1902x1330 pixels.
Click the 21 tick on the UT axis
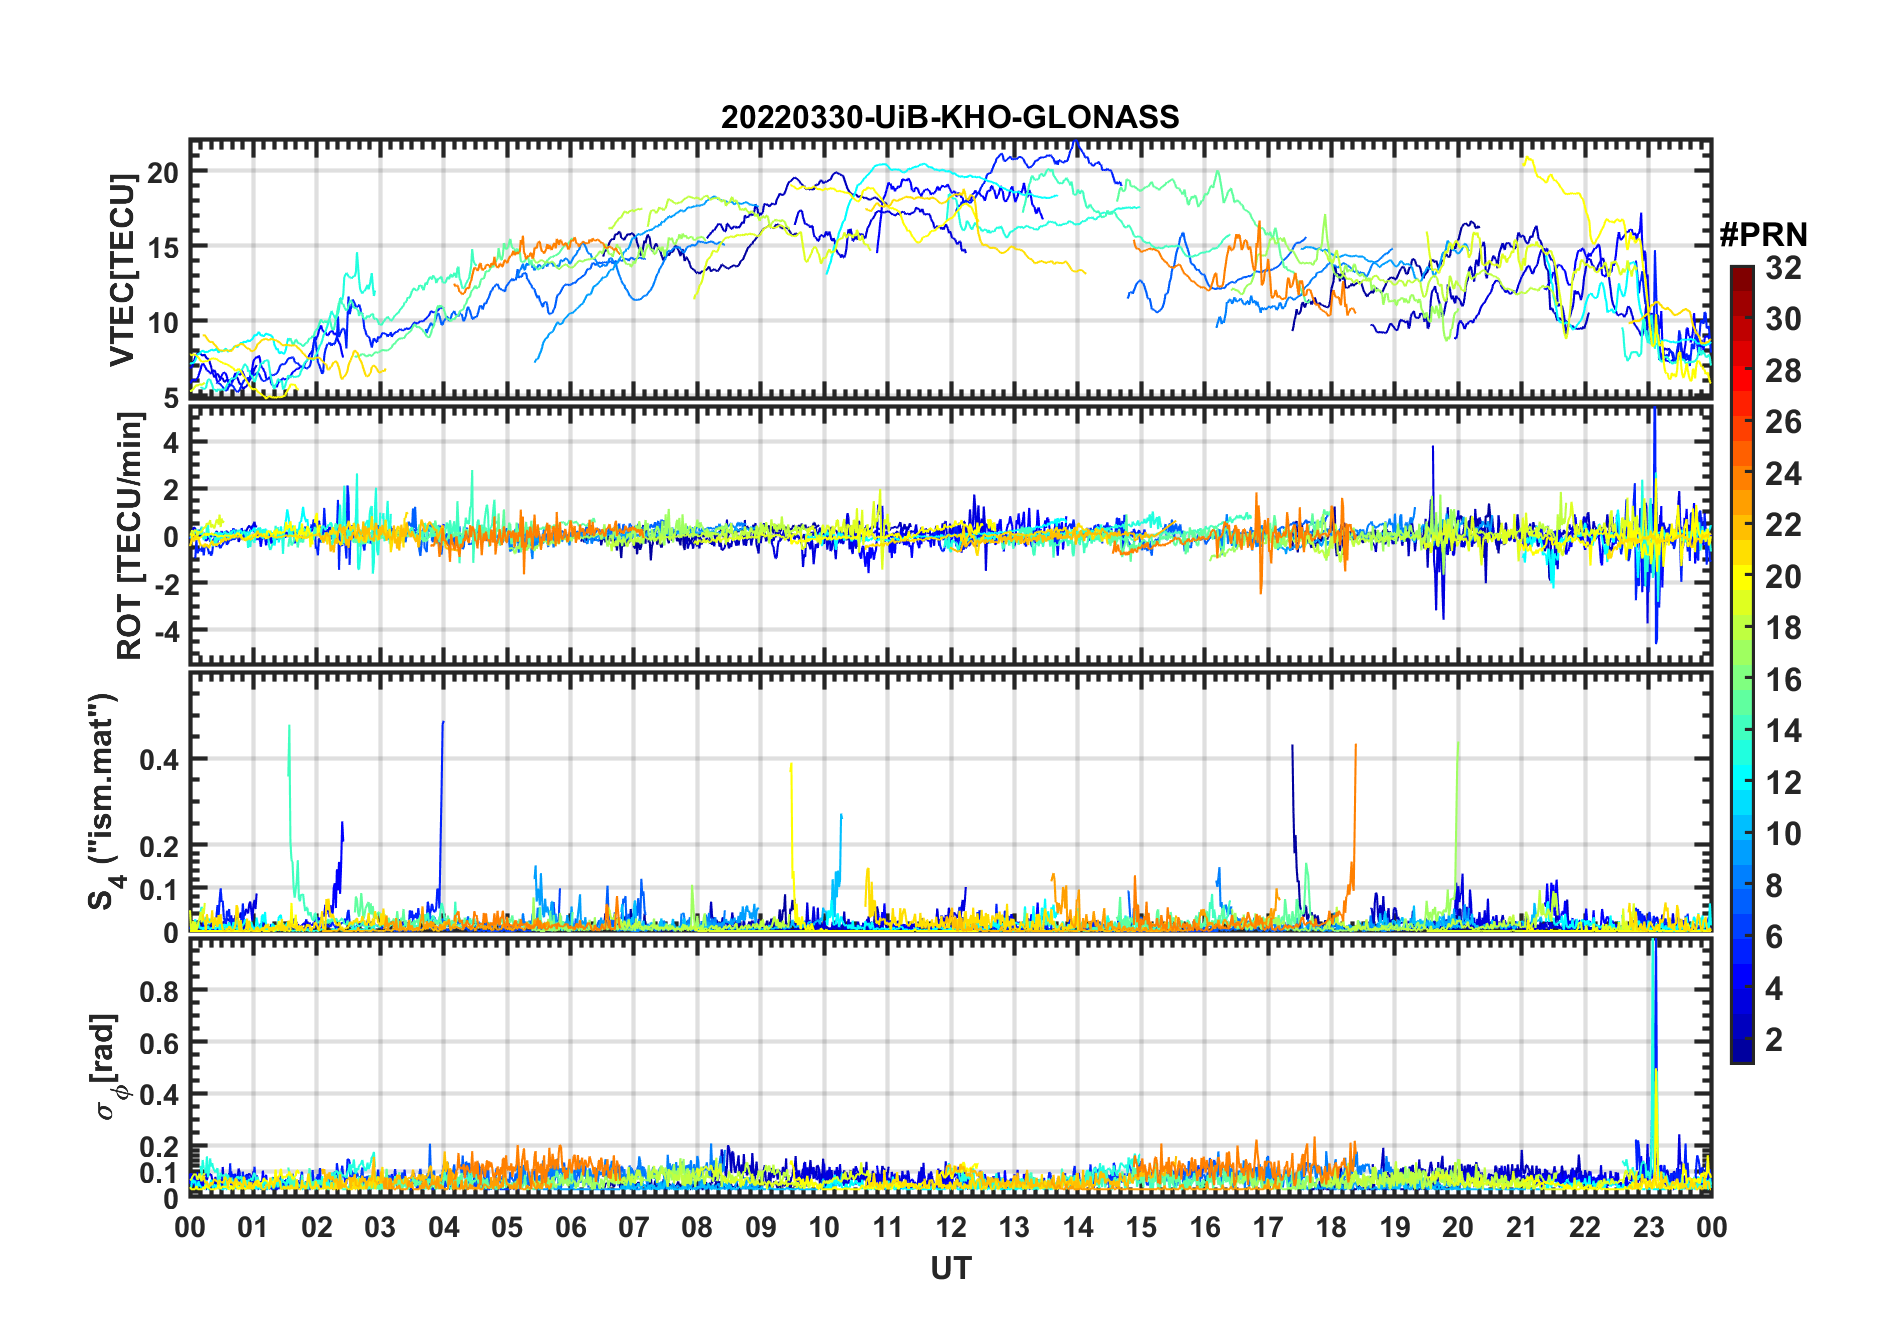pos(1521,1227)
